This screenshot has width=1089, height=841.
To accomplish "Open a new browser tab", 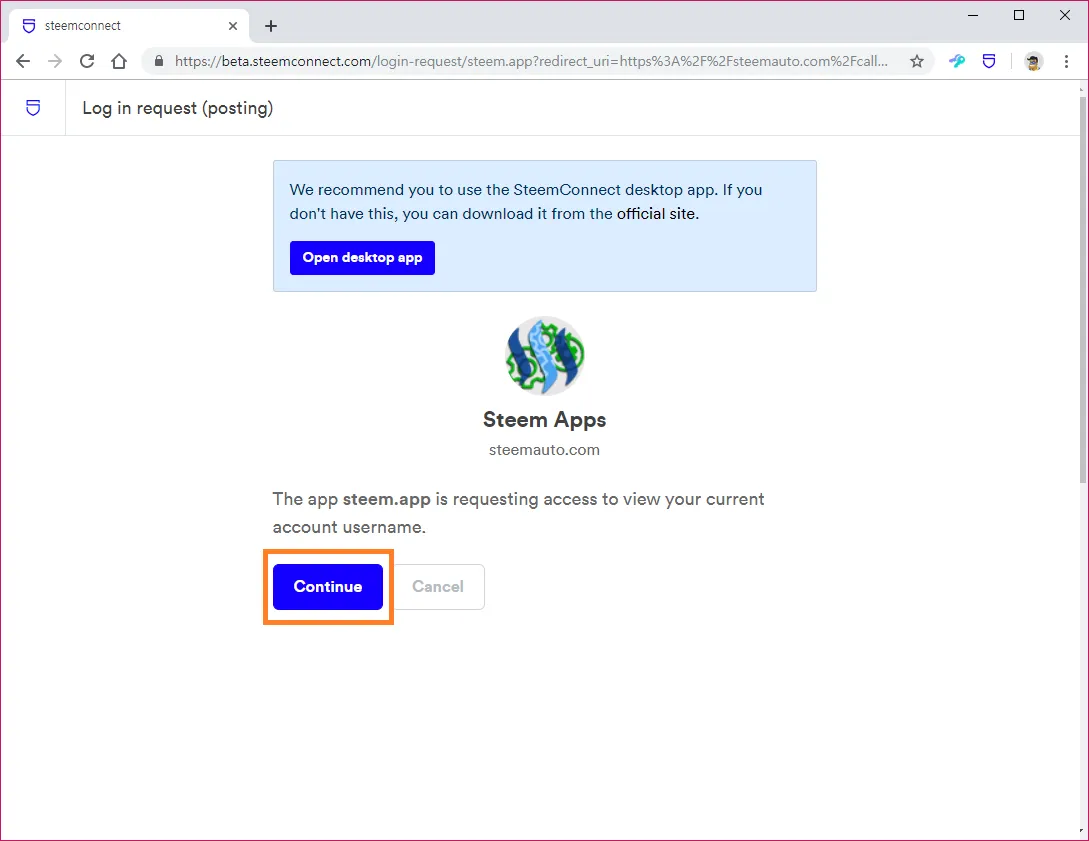I will click(x=271, y=26).
